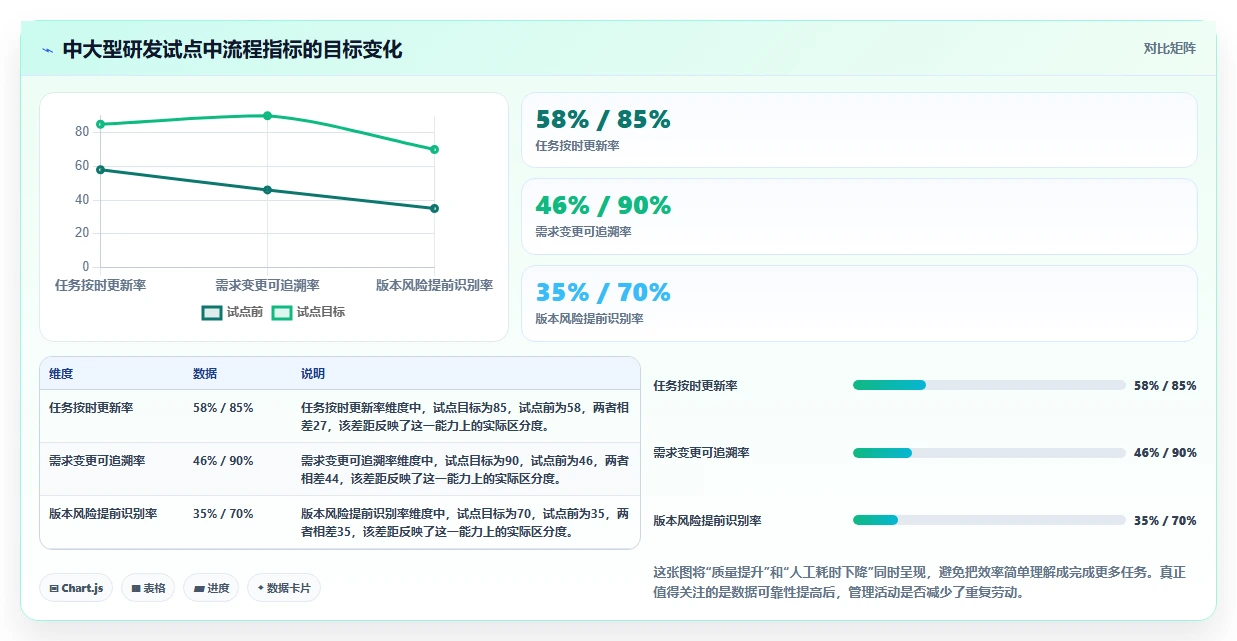Viewport: 1237px width, 641px height.
Task: Click the 说明 column header
Action: pos(313,374)
